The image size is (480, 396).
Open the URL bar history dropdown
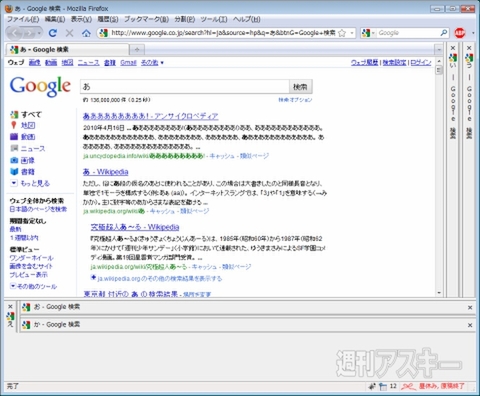point(351,33)
